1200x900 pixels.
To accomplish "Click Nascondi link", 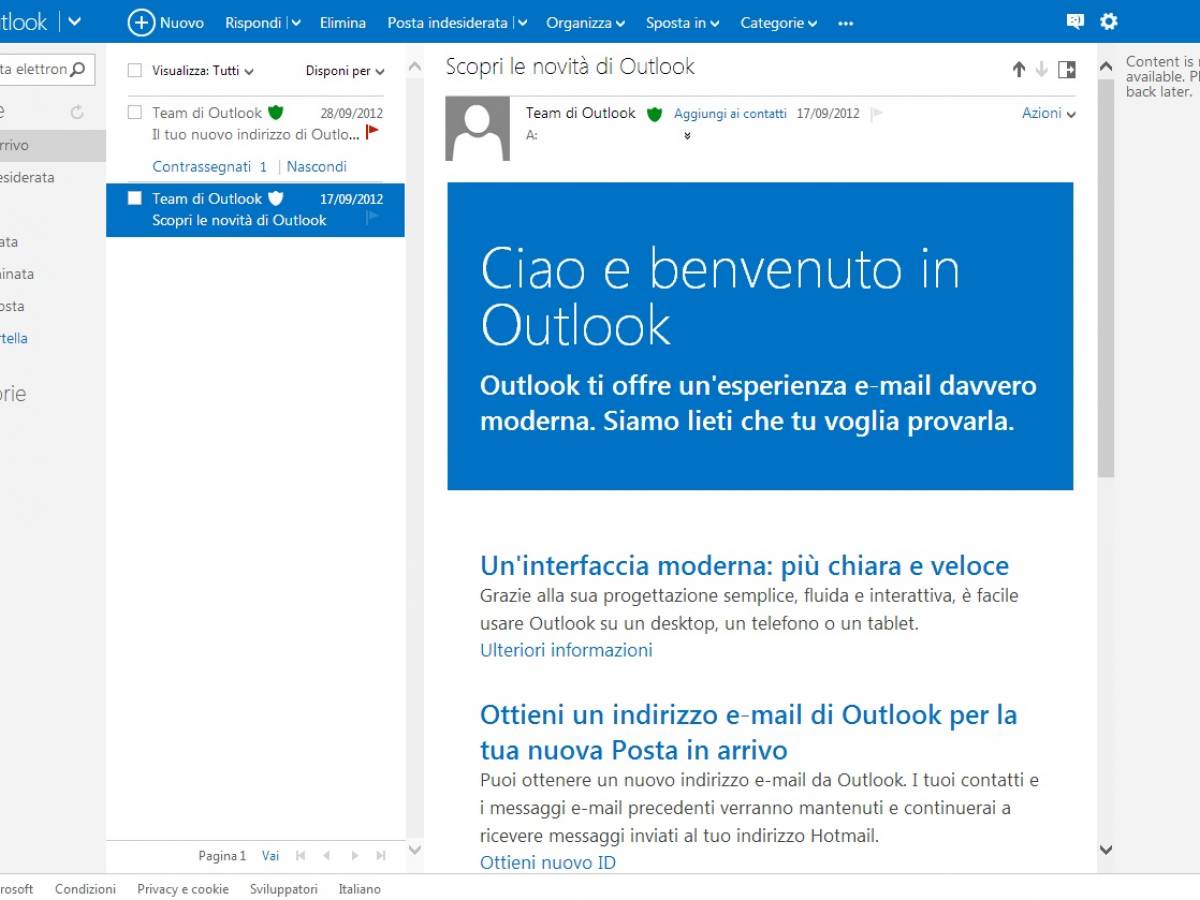I will click(x=317, y=167).
